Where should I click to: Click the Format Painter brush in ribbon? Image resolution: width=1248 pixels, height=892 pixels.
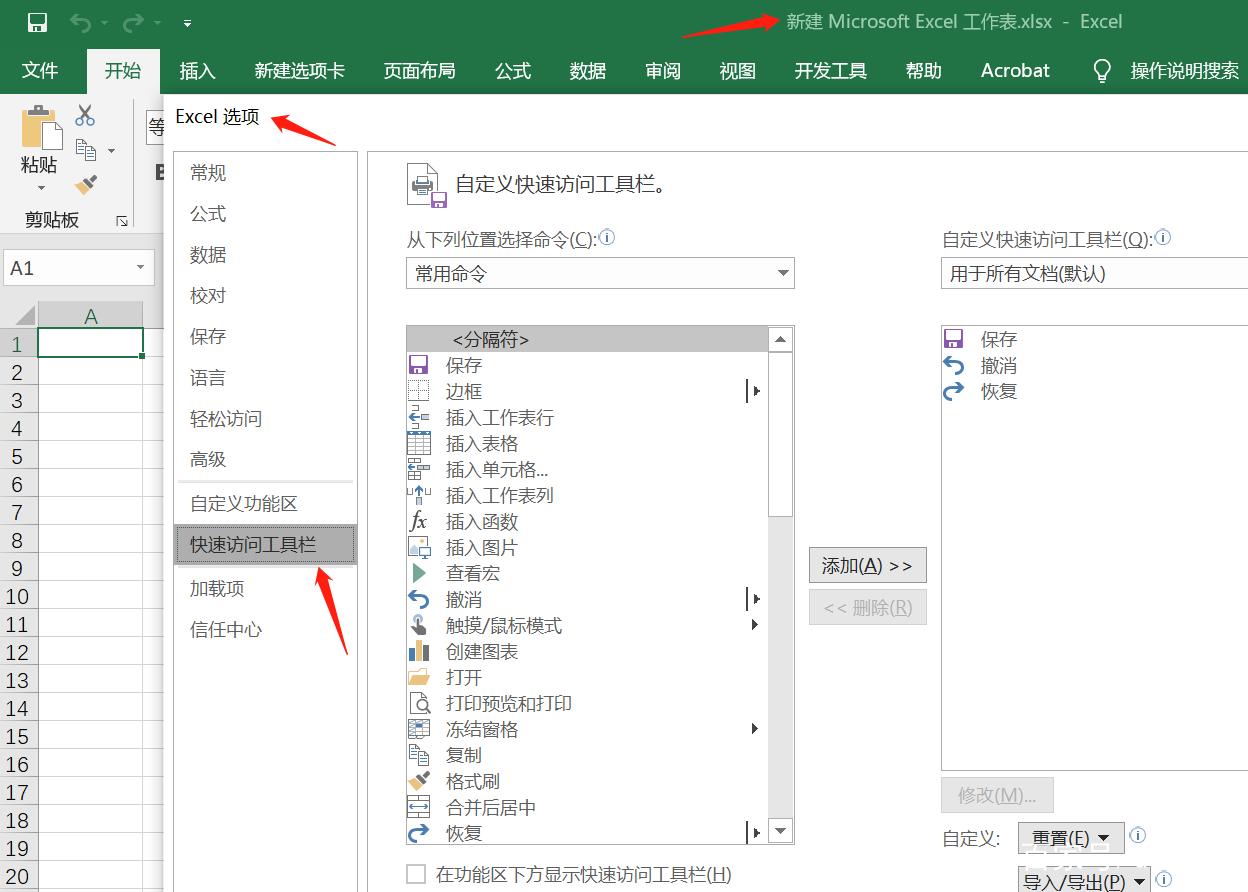(x=86, y=185)
